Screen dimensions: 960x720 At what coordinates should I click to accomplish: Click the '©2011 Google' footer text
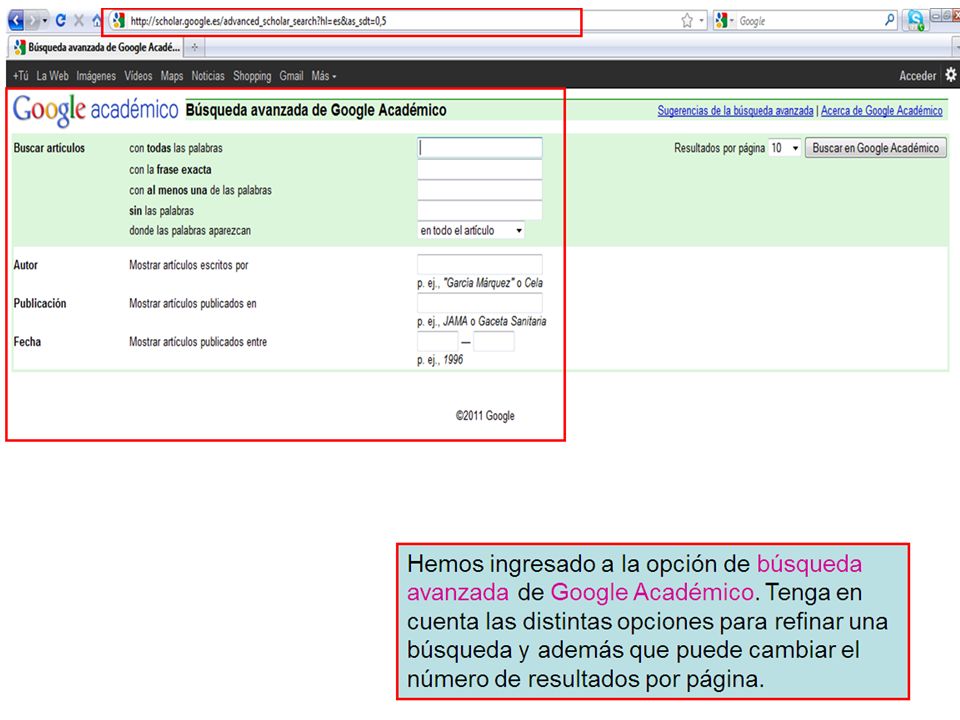486,416
